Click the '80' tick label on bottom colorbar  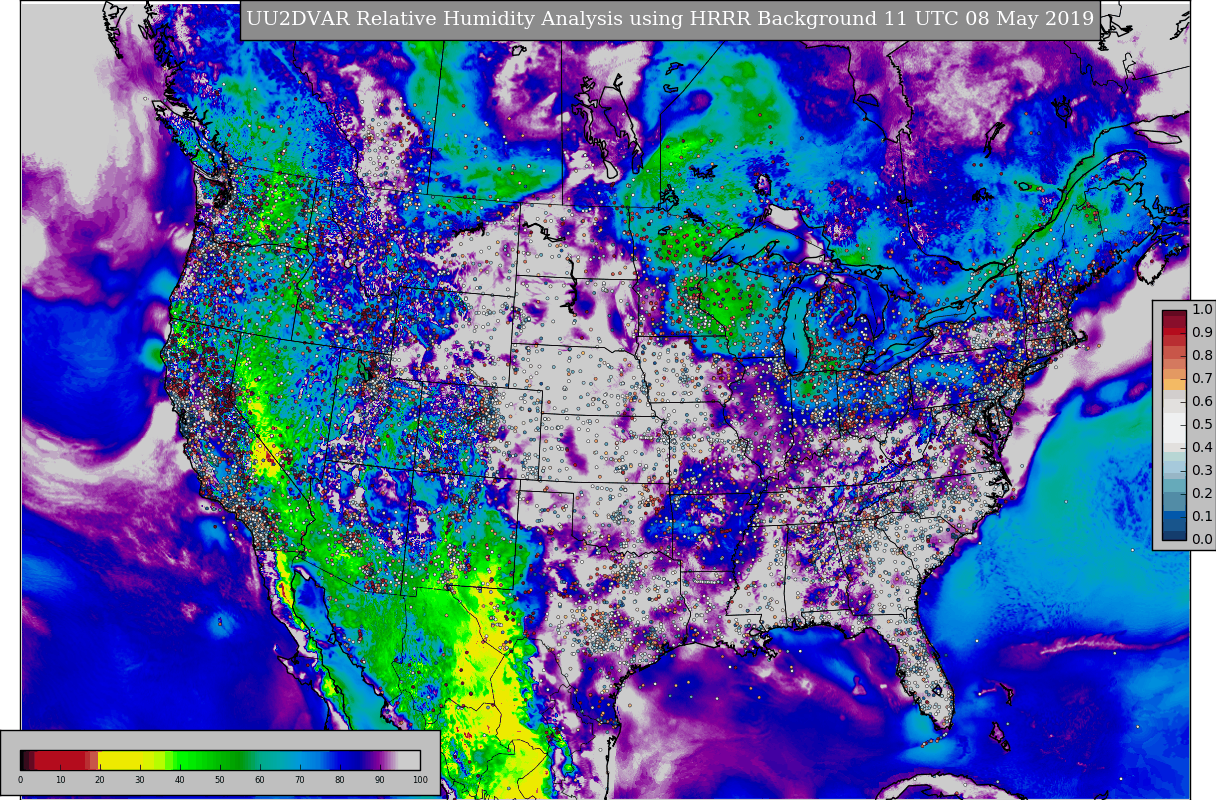pyautogui.click(x=340, y=780)
